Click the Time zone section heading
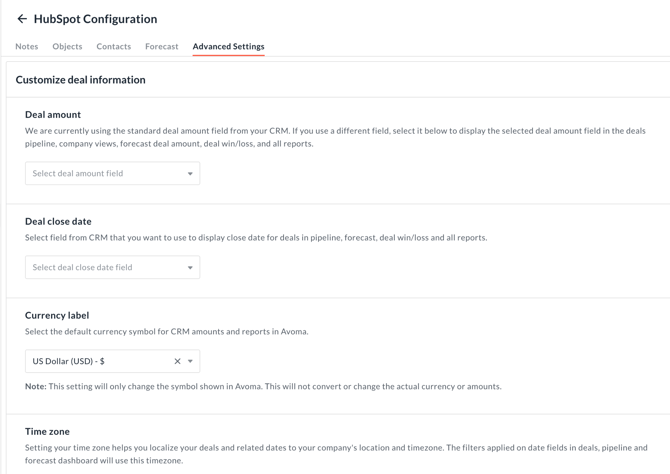The width and height of the screenshot is (670, 474). coord(47,431)
